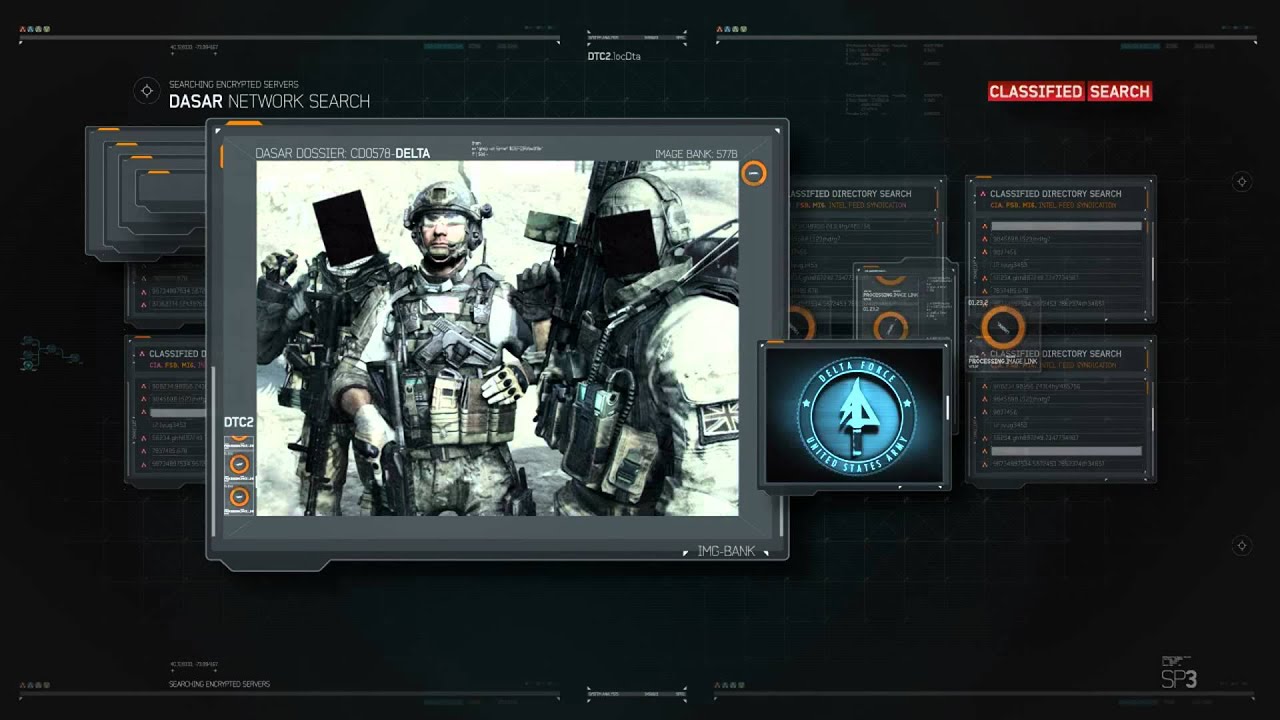Click triangle icon before upper-right Classified Directory title
Viewport: 1280px width, 720px height.
[x=983, y=194]
